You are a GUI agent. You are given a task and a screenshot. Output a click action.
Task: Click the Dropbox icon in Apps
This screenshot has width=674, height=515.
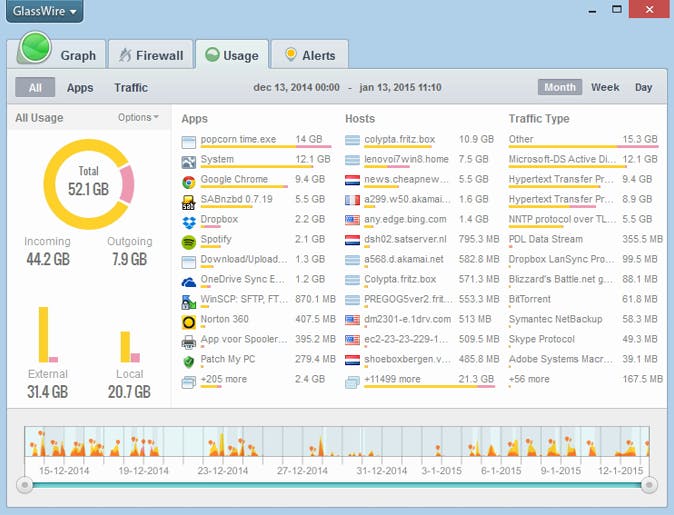[x=188, y=222]
